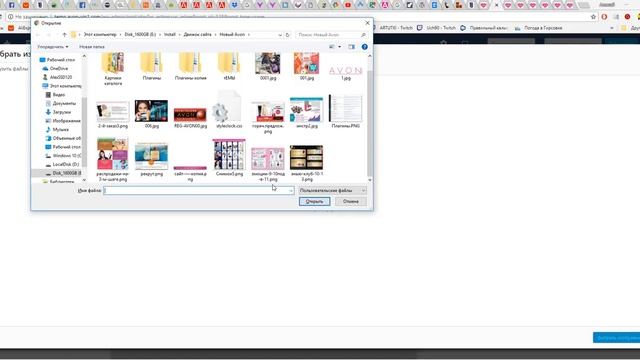Viewport: 640px width, 360px height.
Task: Toggle the preview pane
Action: point(351,47)
